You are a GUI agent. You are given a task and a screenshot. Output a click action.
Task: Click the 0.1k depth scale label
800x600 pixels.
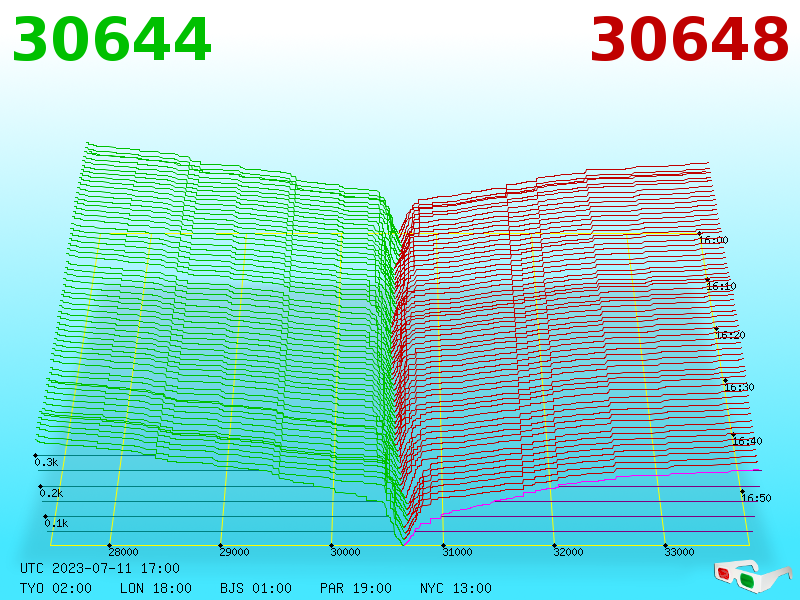click(x=56, y=523)
